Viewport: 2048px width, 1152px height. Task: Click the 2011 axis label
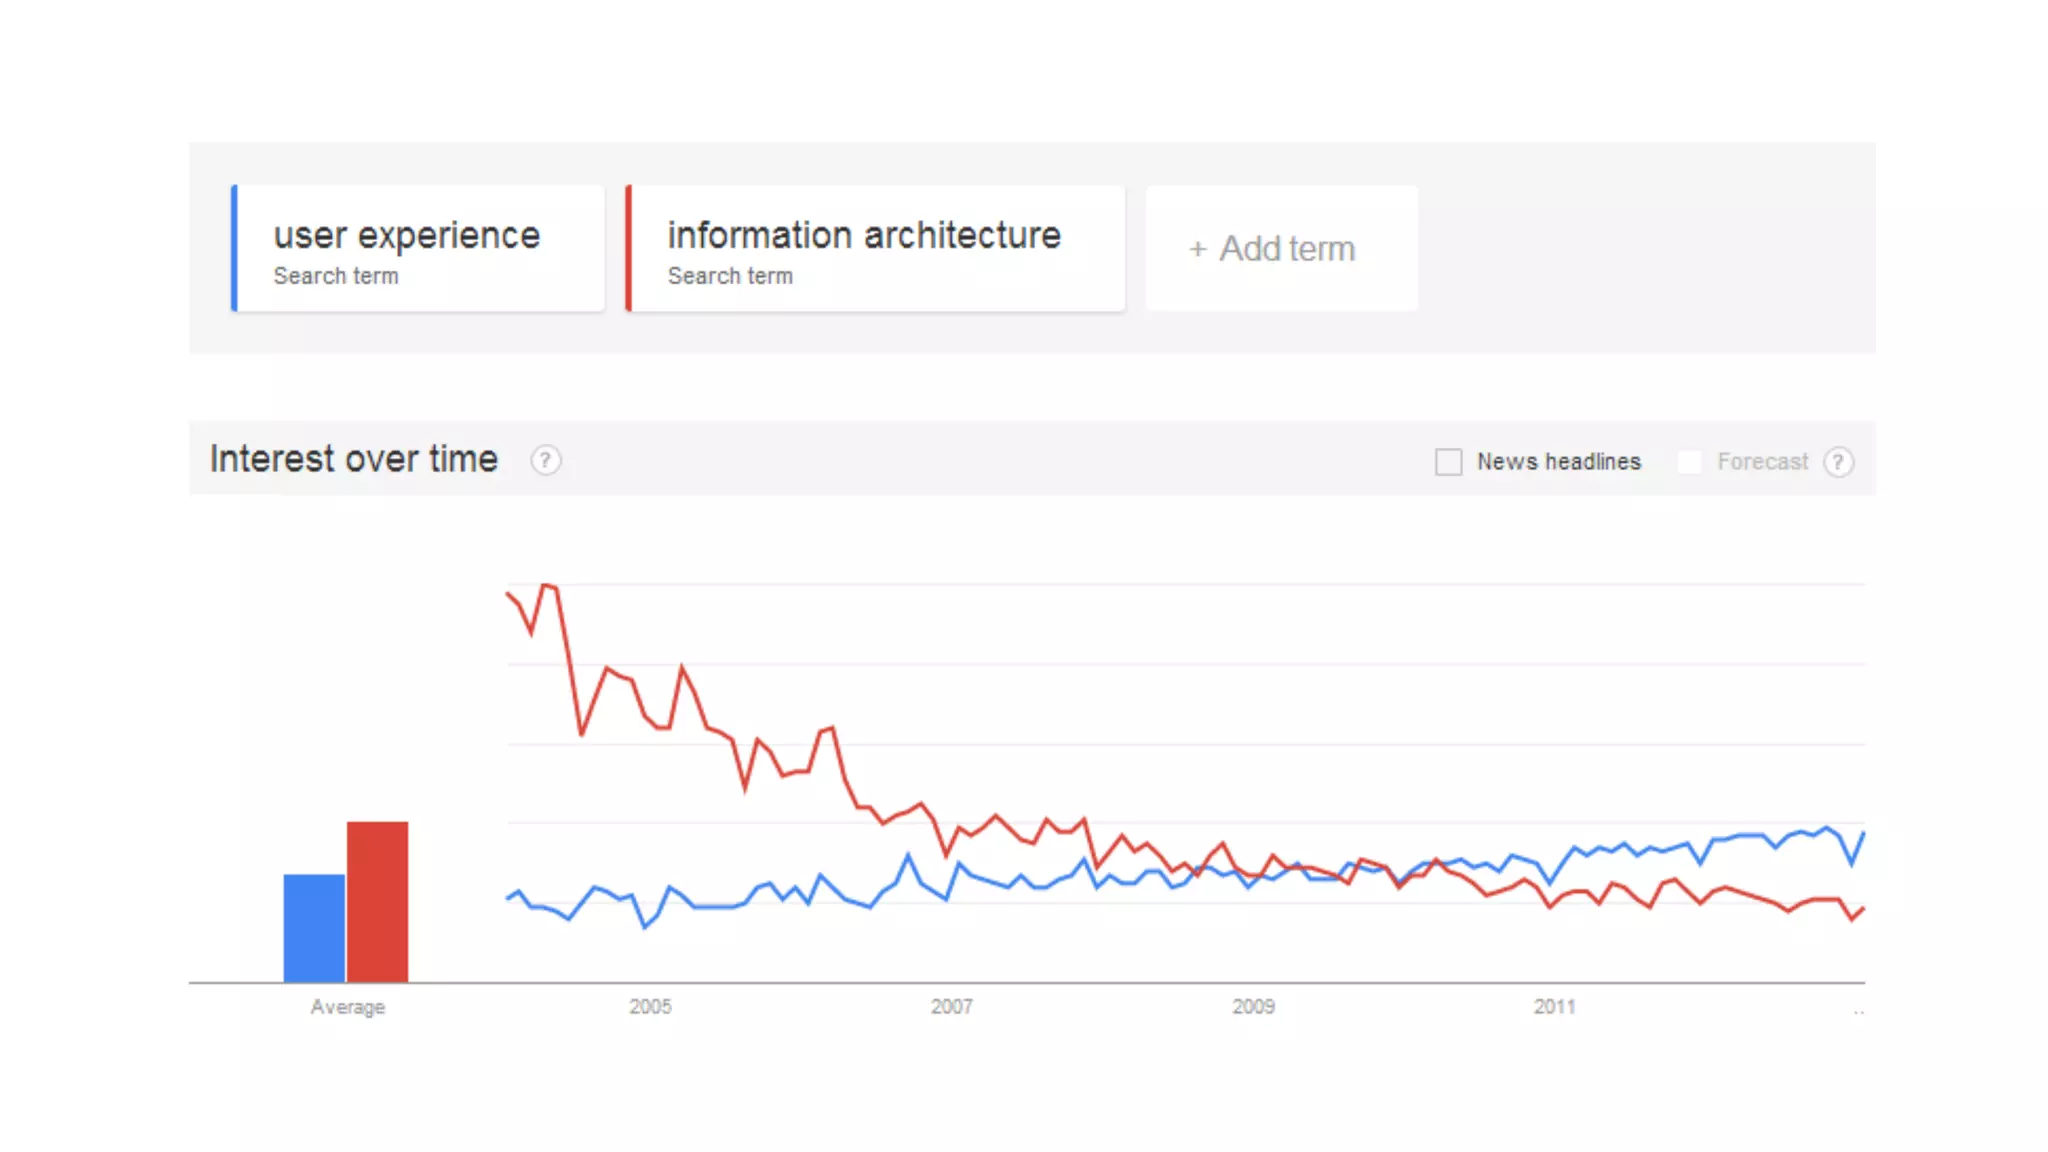(x=1554, y=1007)
